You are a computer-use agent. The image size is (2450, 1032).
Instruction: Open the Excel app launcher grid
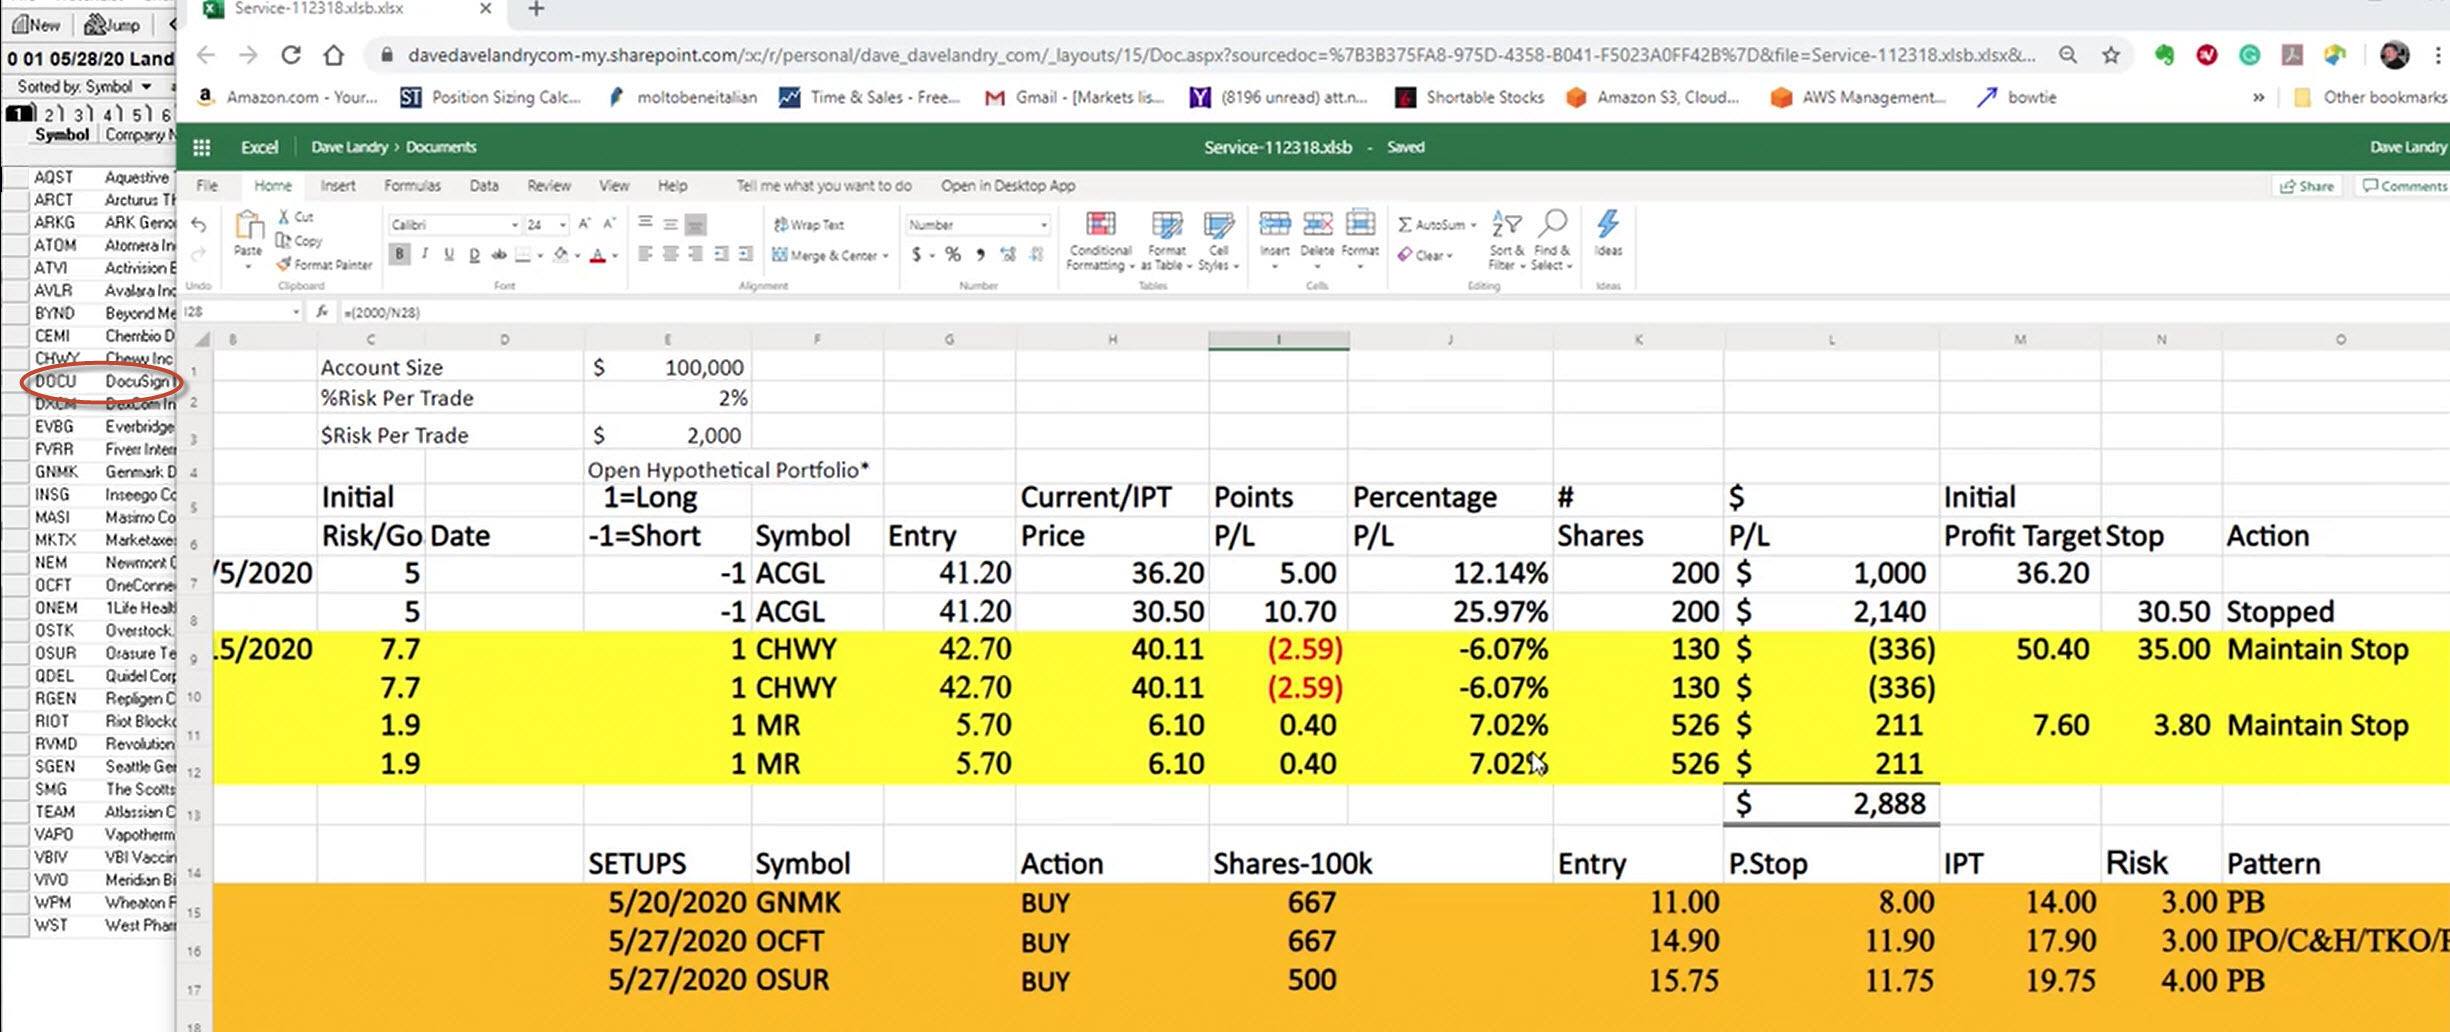point(201,147)
